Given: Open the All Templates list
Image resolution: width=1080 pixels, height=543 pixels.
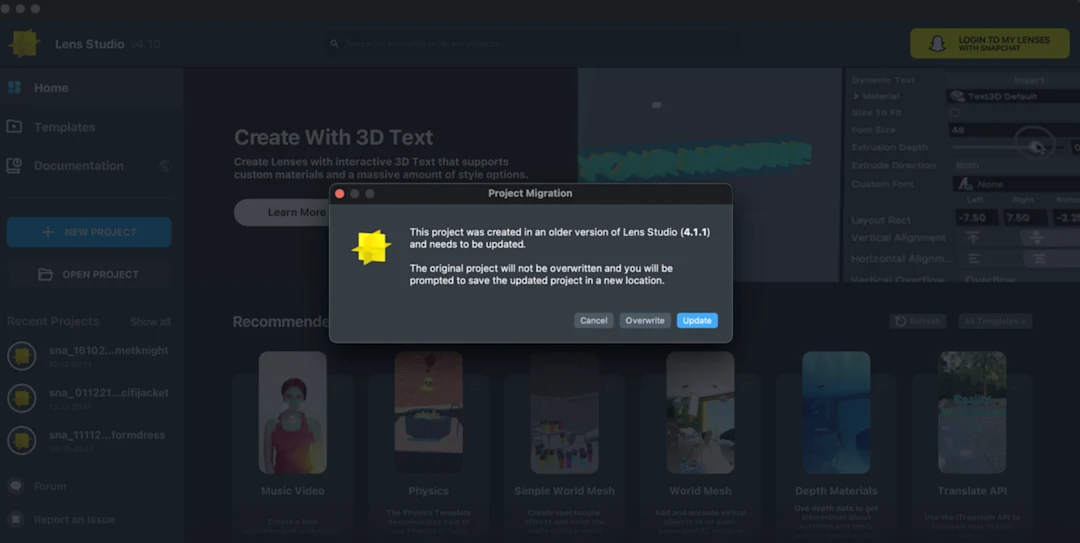Looking at the screenshot, I should point(995,321).
